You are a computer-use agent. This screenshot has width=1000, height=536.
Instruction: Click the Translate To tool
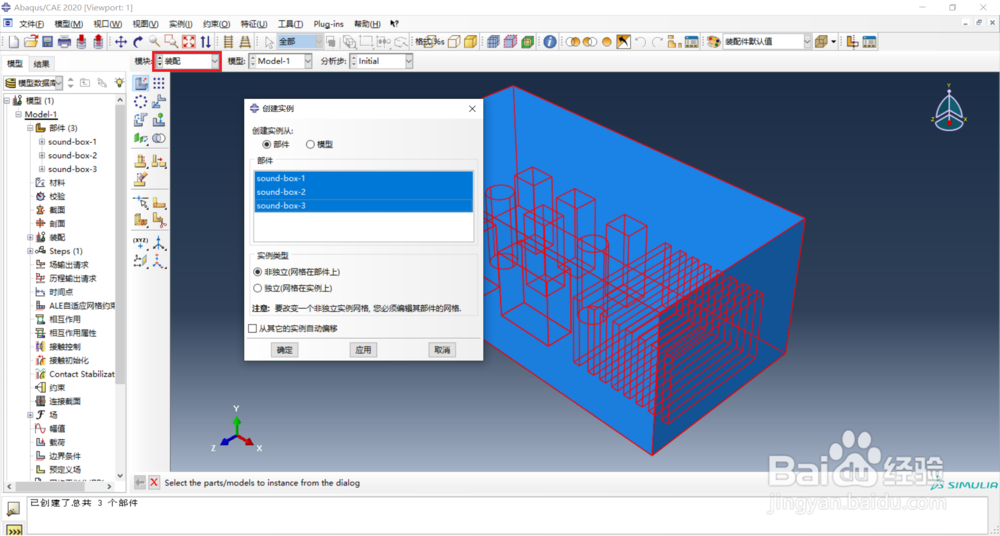[159, 119]
